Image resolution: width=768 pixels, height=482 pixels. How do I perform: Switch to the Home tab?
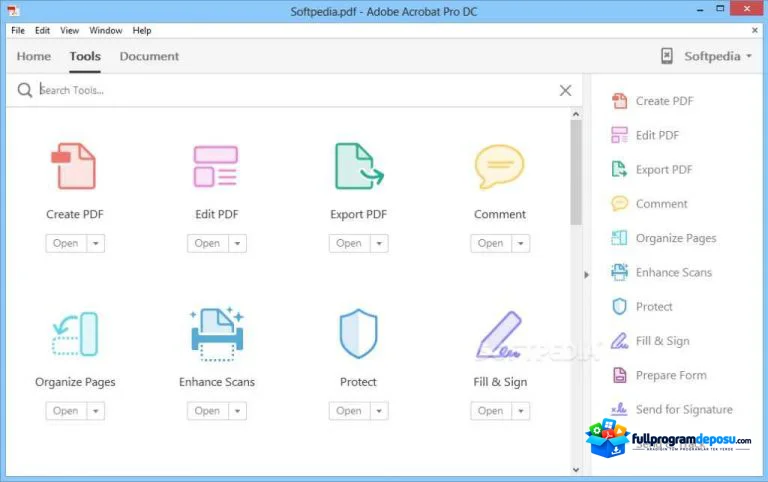[x=34, y=56]
